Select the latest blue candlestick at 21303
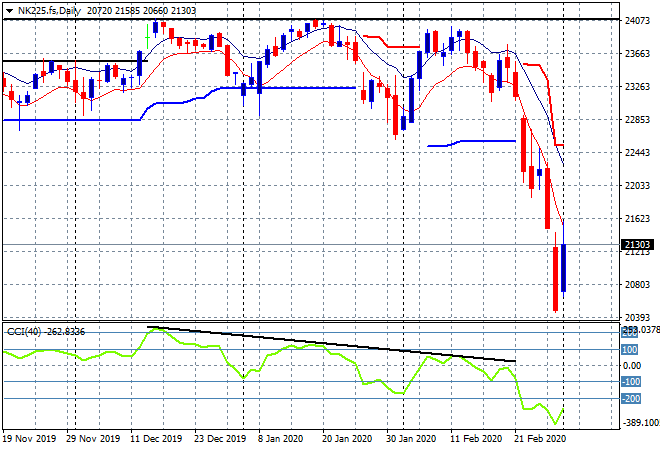Viewport: 660px width, 450px height. (x=563, y=268)
